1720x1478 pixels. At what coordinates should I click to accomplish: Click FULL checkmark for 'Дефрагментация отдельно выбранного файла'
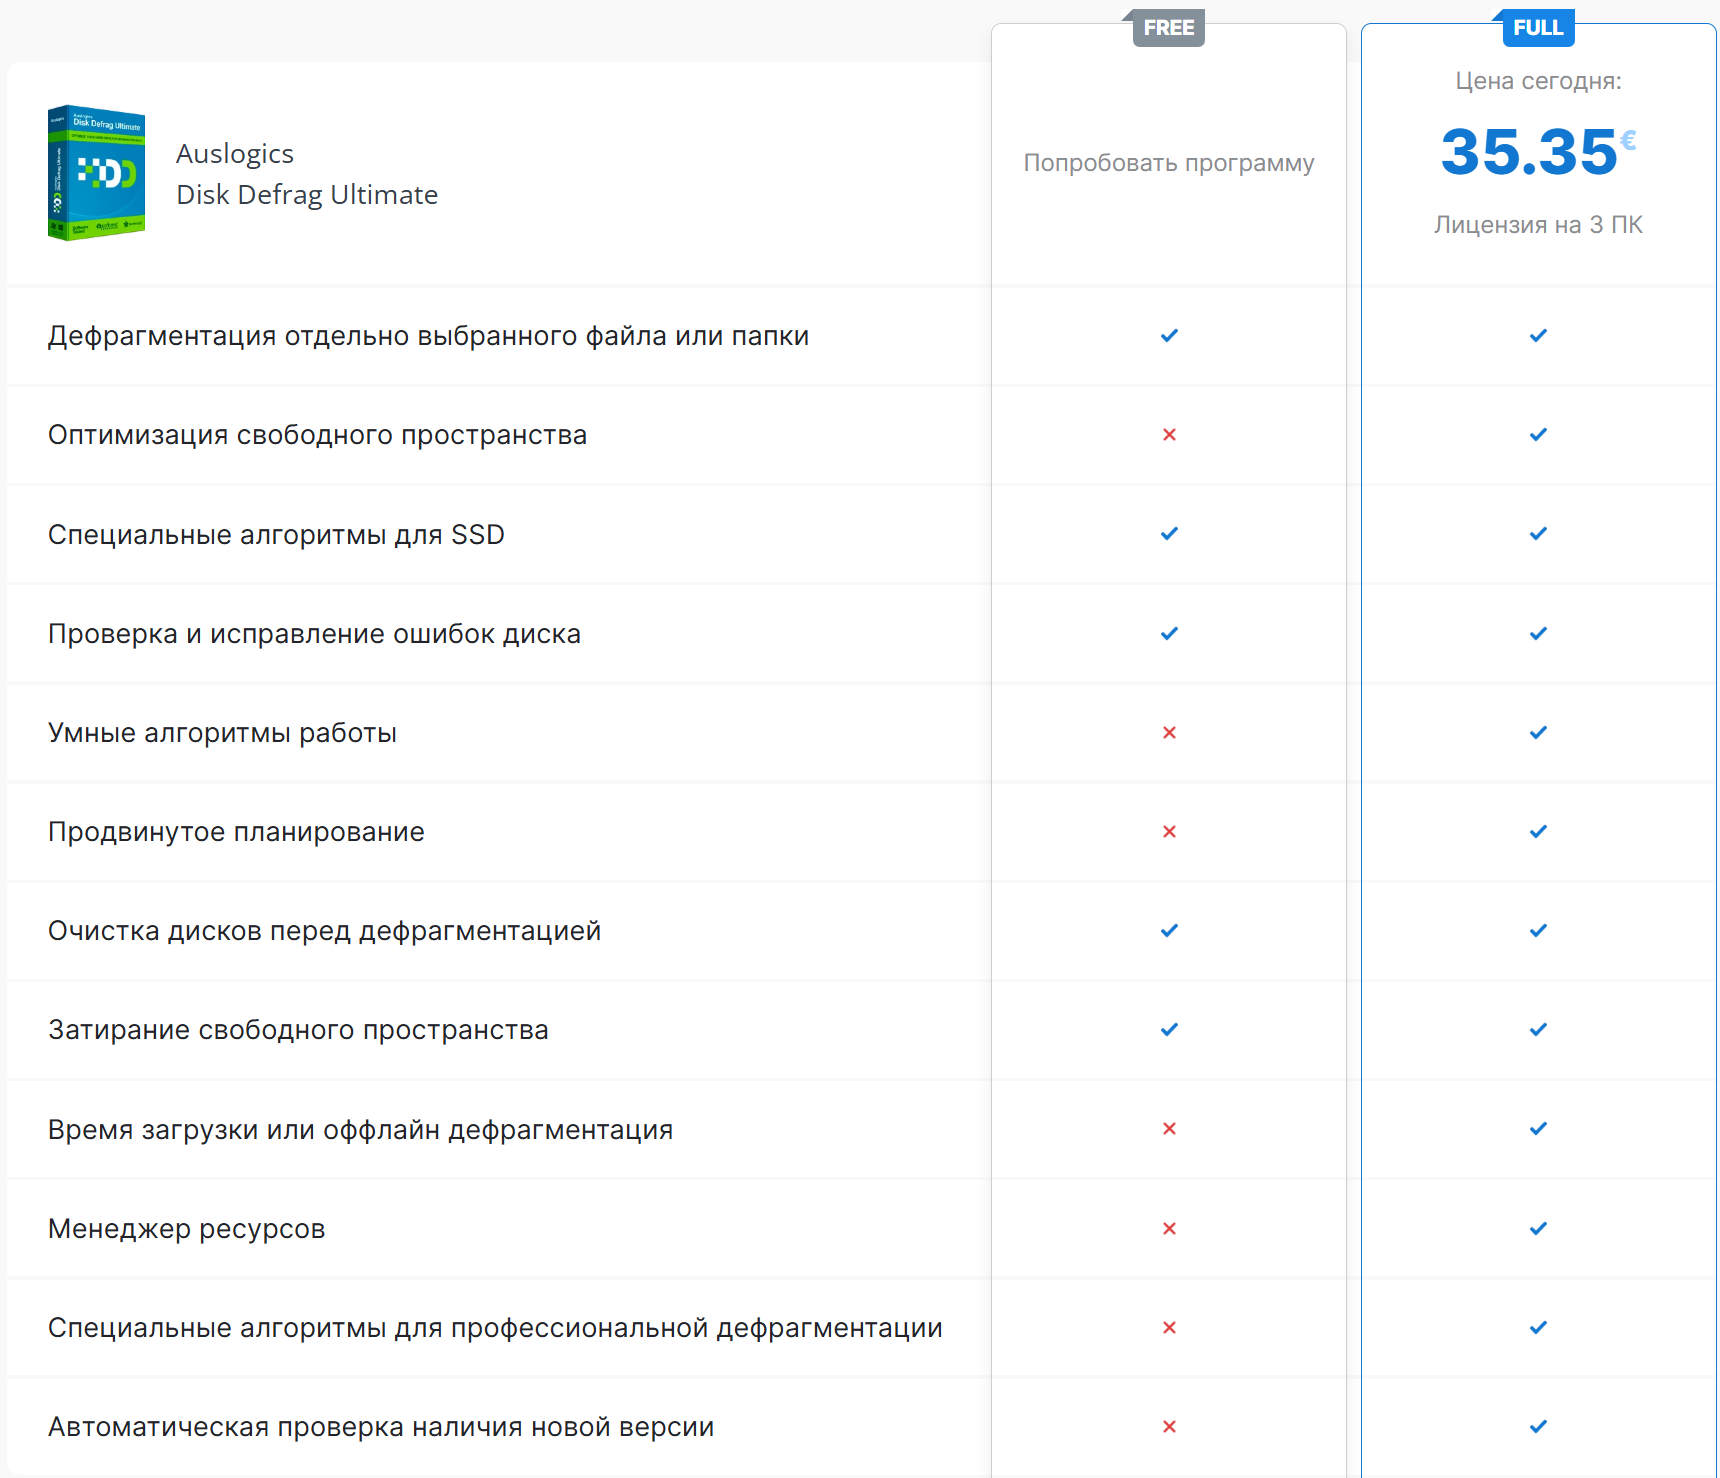pos(1538,336)
